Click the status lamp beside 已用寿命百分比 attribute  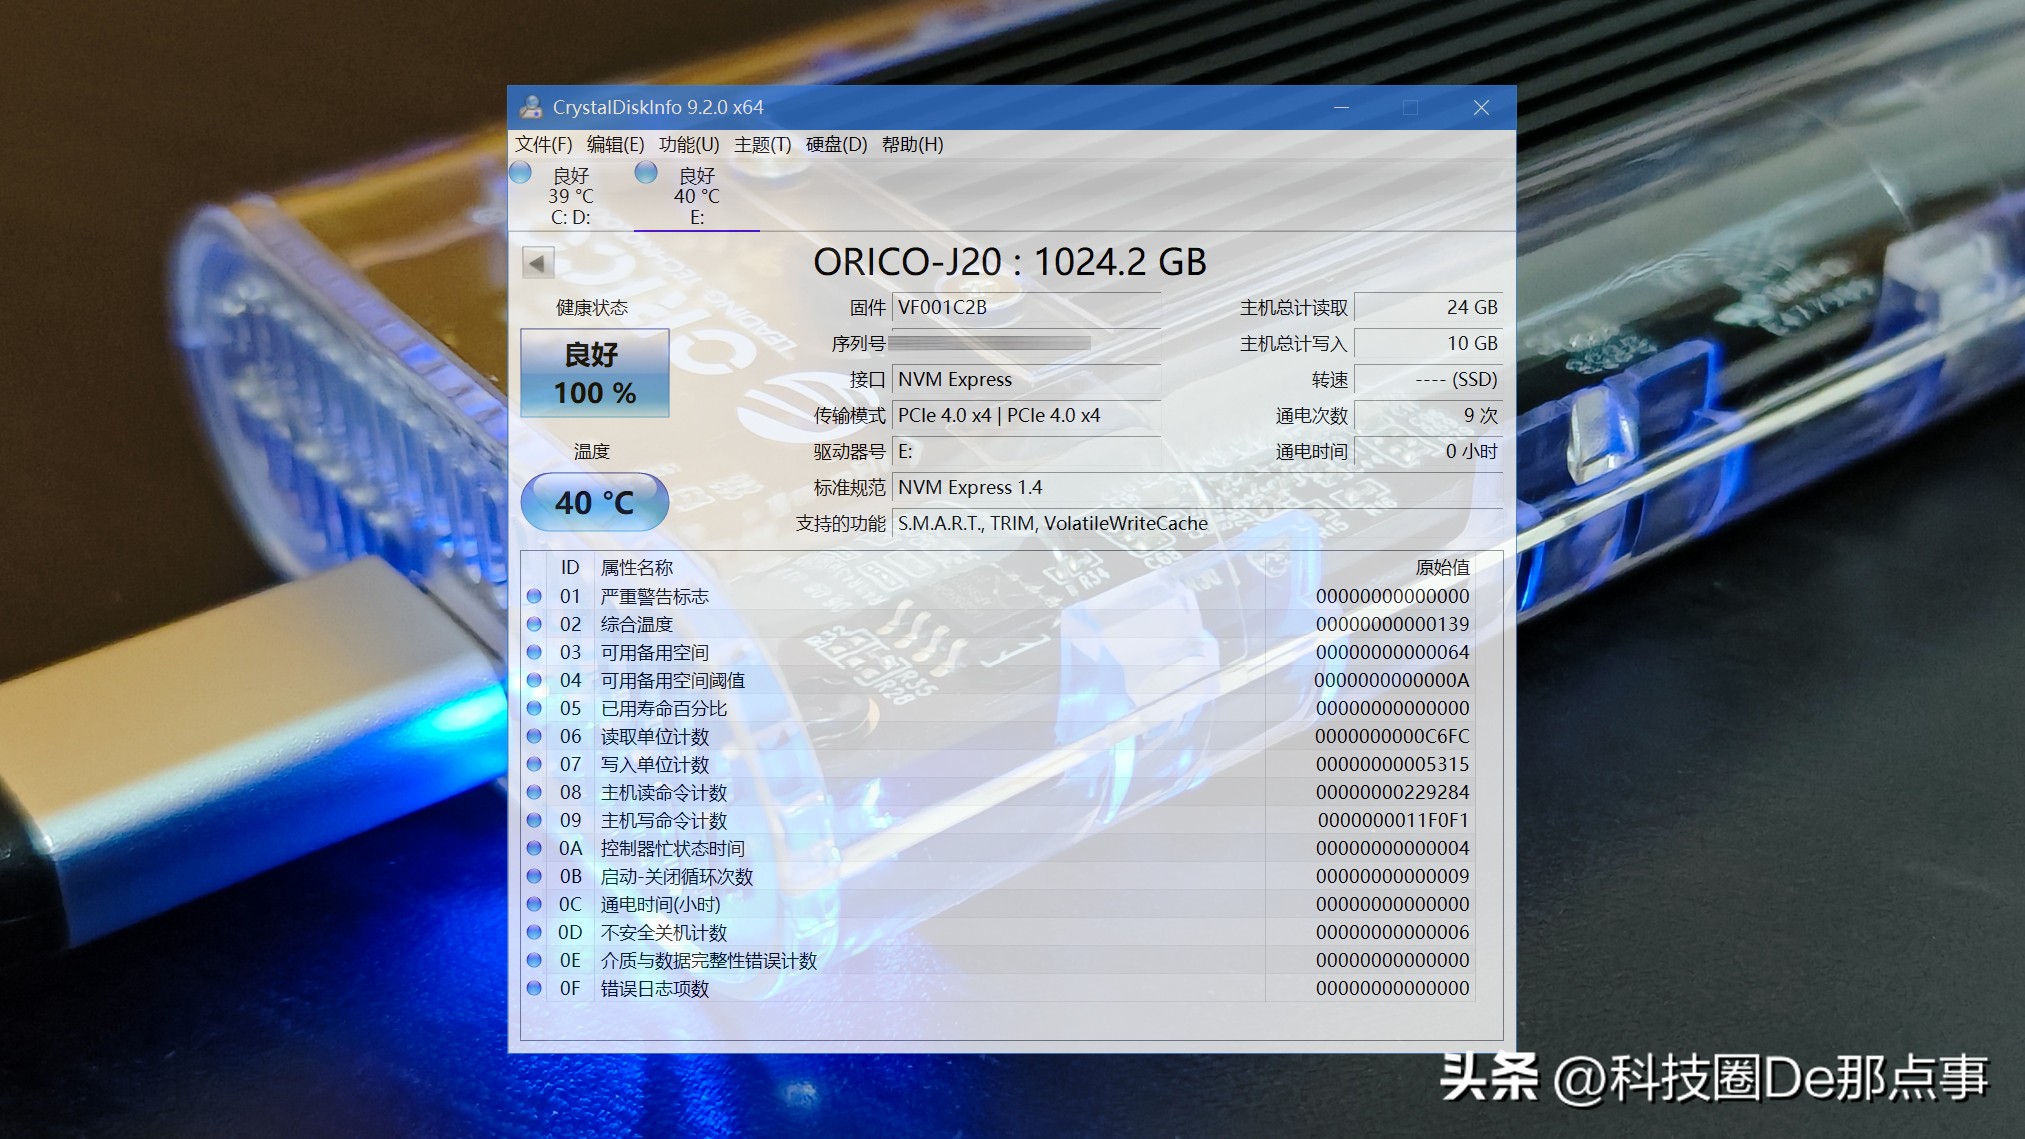click(536, 708)
